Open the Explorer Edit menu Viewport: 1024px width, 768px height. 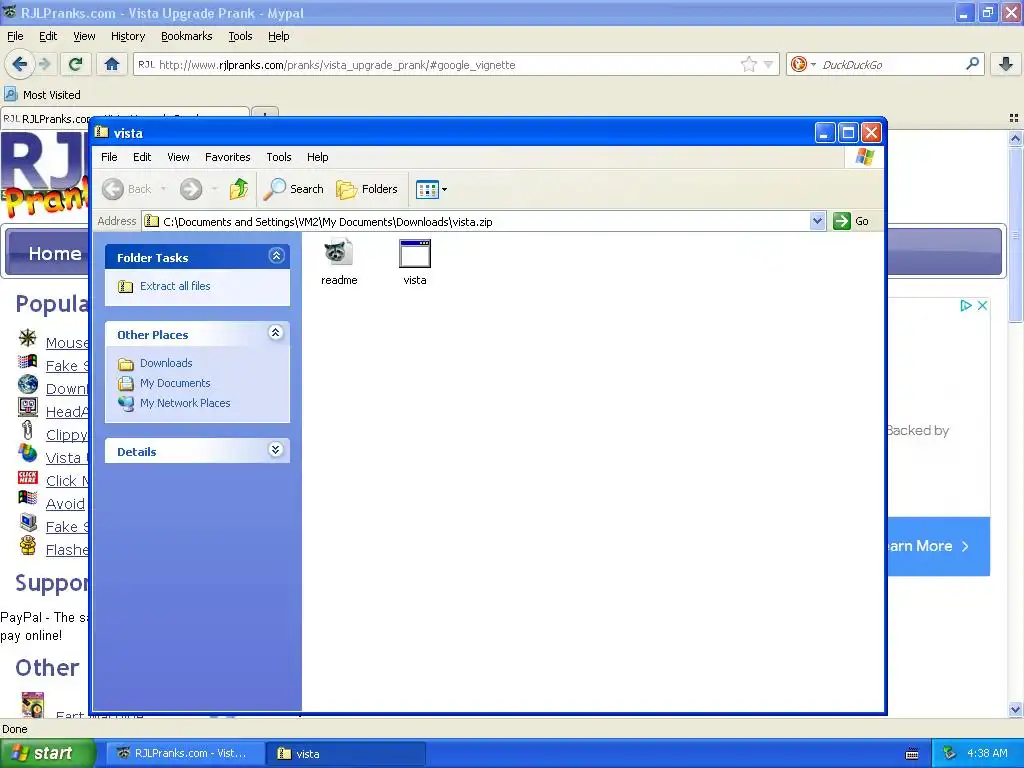142,157
